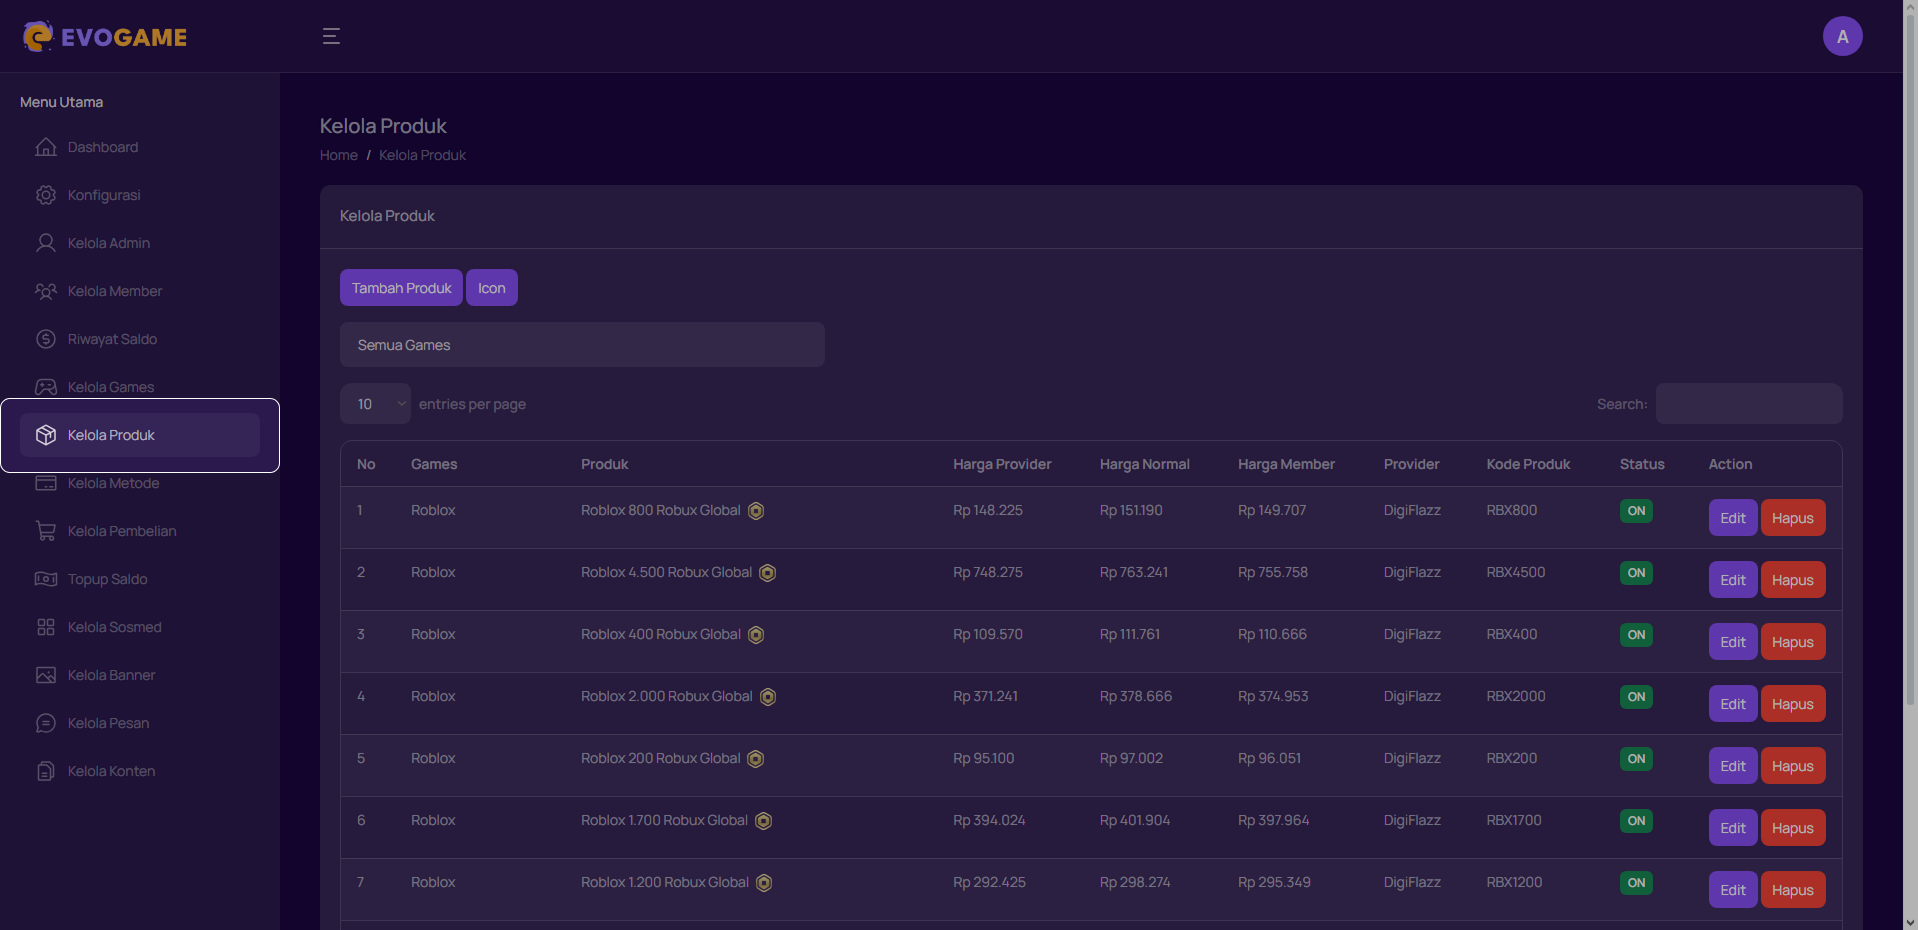Click the Kelola Banner image icon
1918x930 pixels.
(x=46, y=675)
